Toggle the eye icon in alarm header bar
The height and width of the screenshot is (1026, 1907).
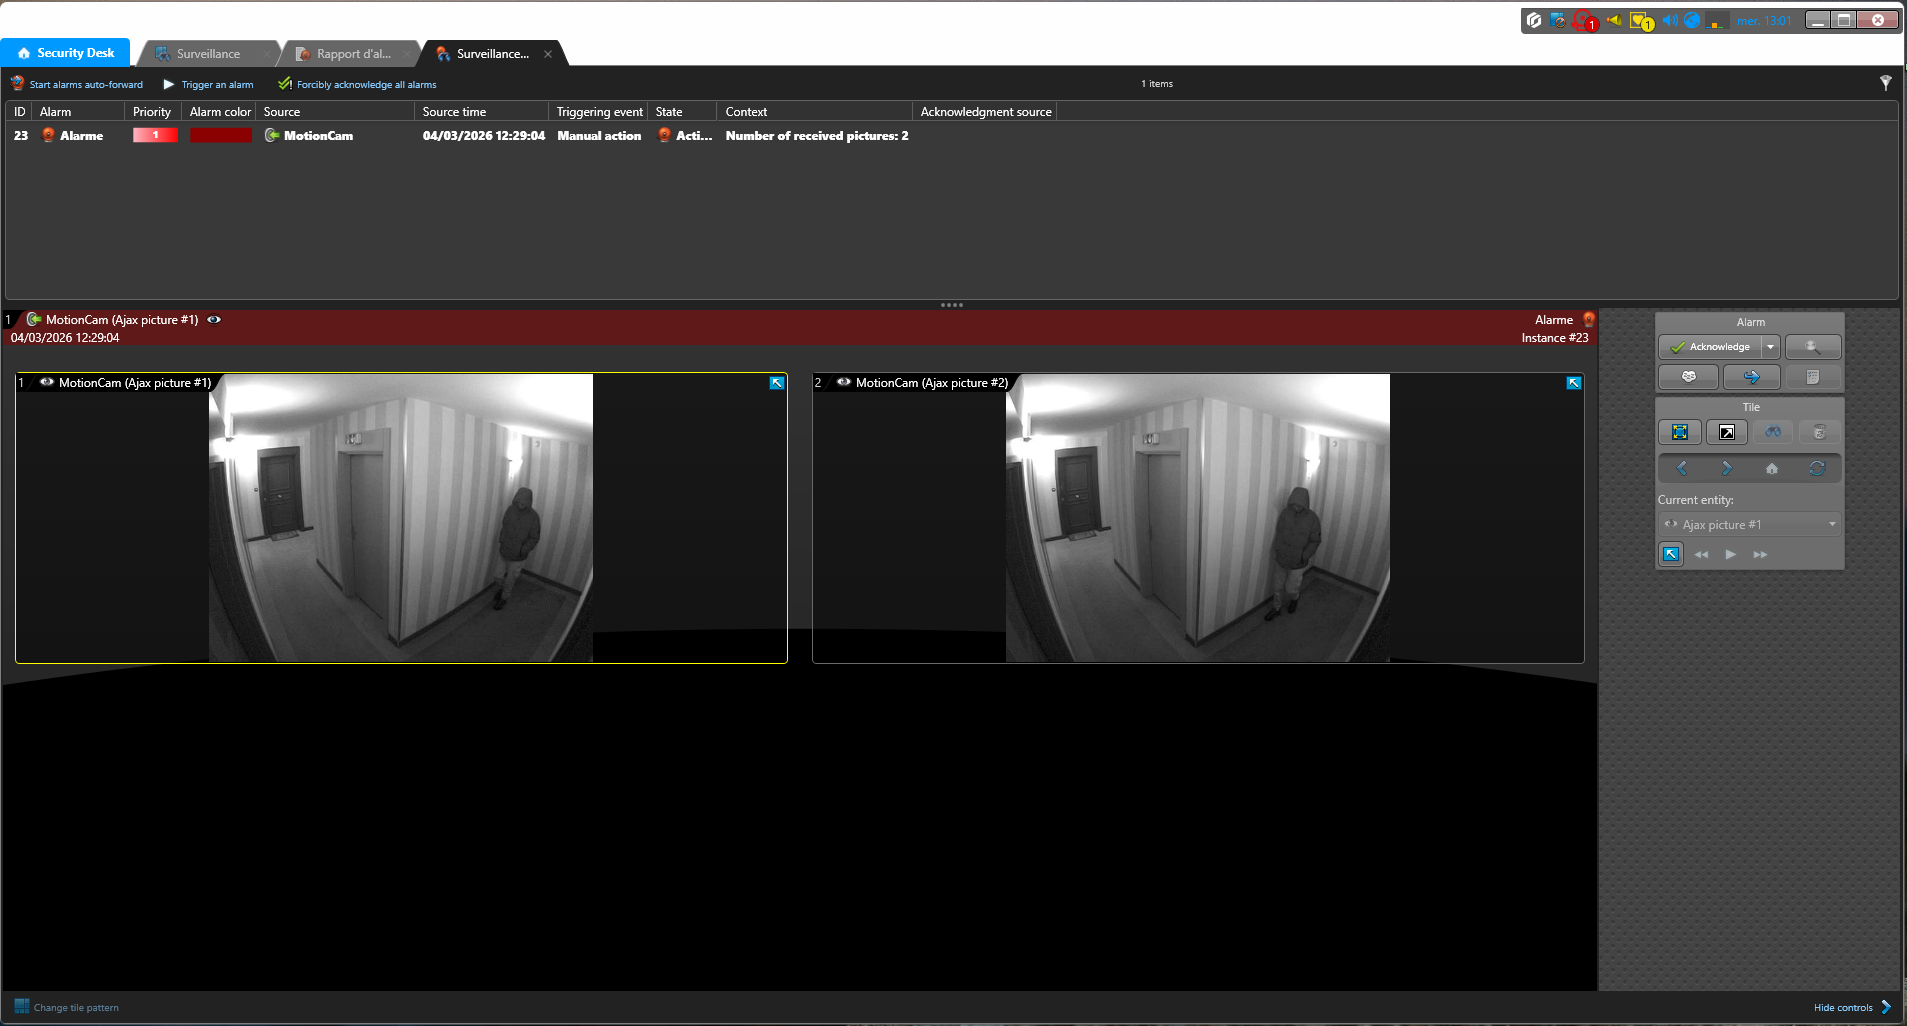pyautogui.click(x=214, y=320)
